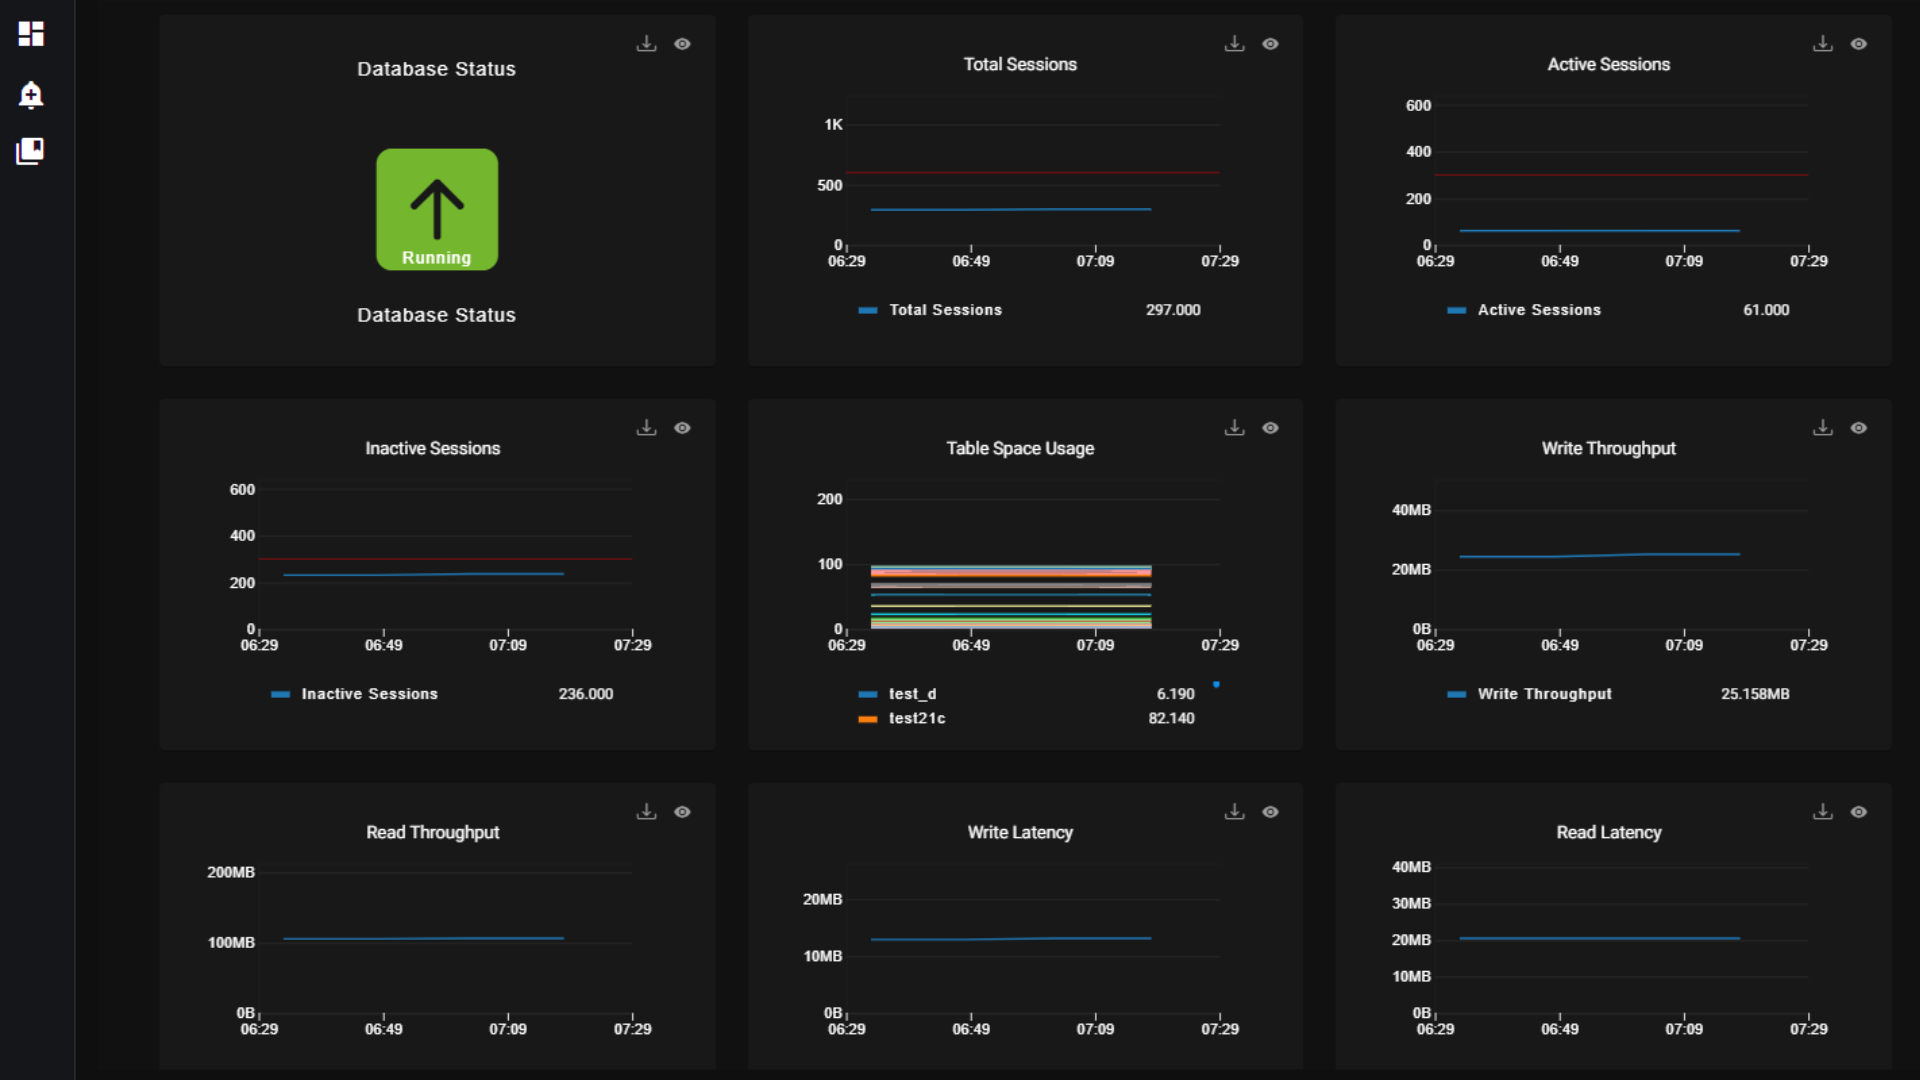The image size is (1920, 1080).
Task: Click the Active Sessions legend blue swatch
Action: (1456, 310)
